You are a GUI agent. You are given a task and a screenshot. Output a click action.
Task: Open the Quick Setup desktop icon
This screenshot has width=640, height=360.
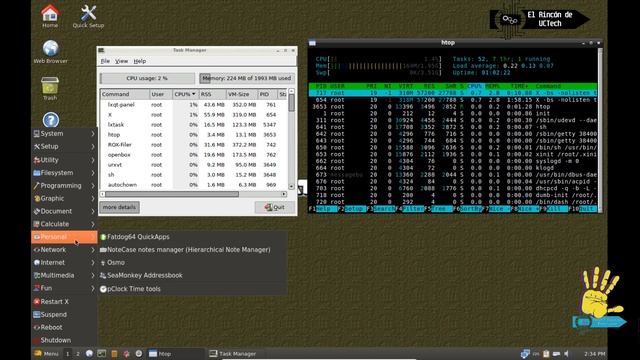[88, 16]
